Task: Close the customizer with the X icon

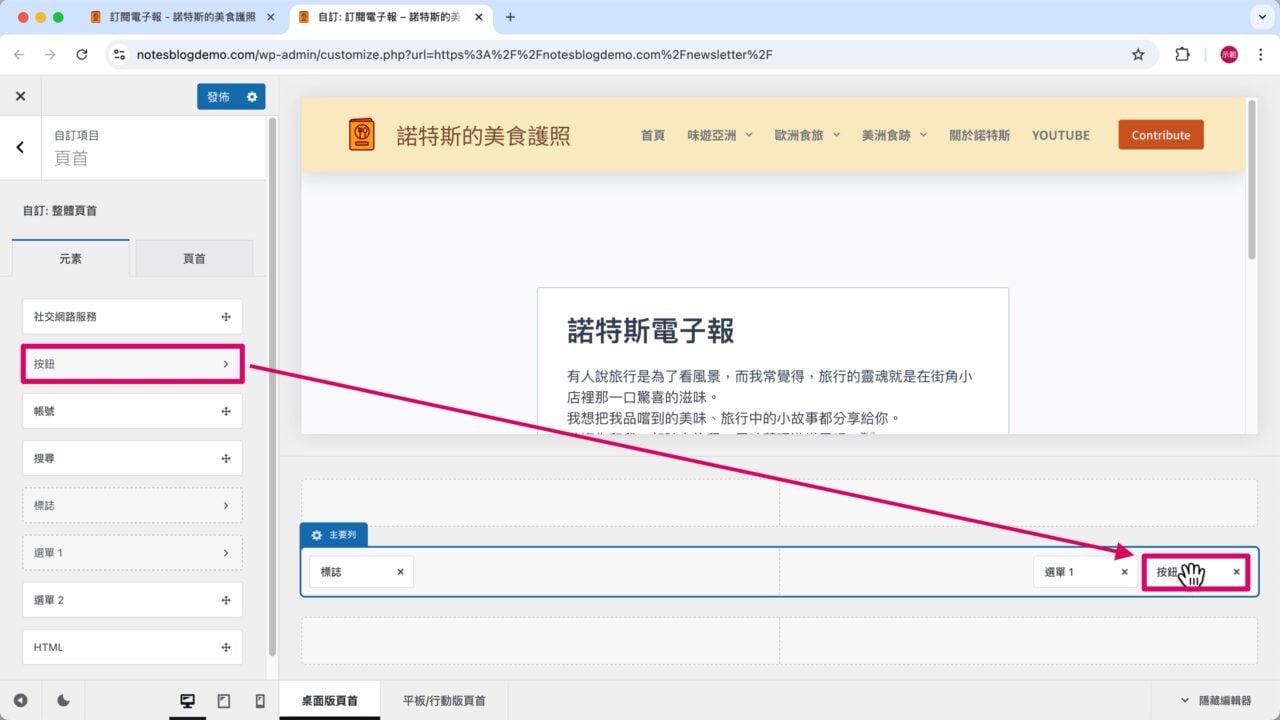Action: 20,97
